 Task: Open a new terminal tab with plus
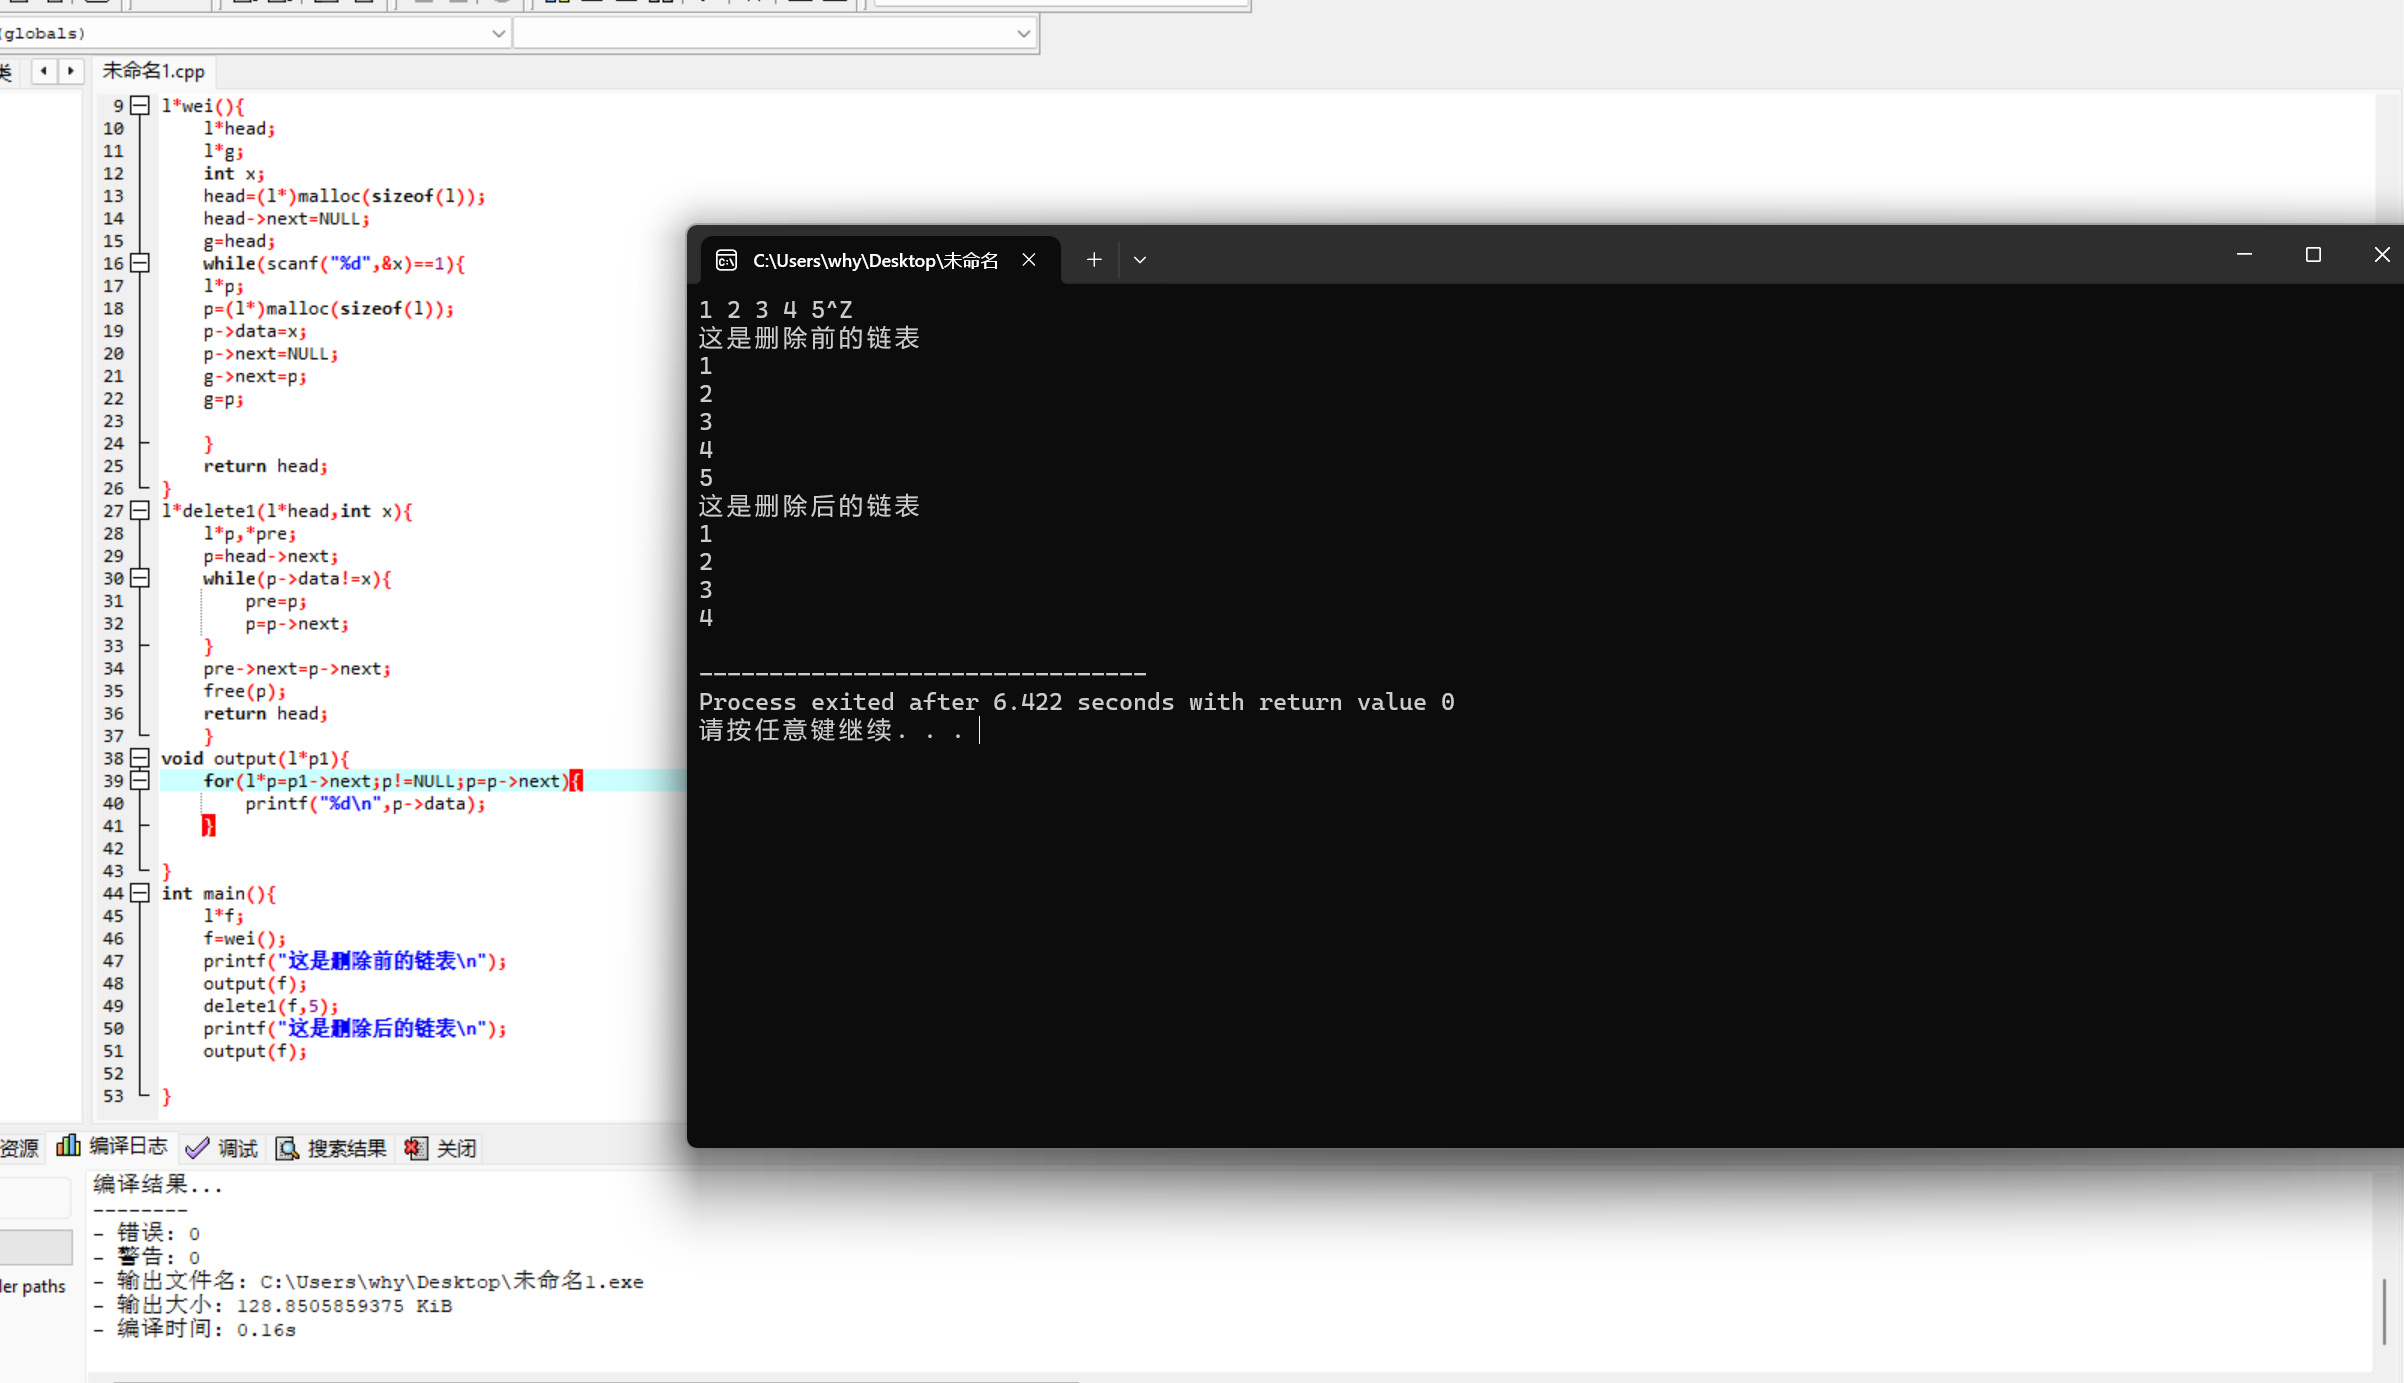pyautogui.click(x=1094, y=260)
